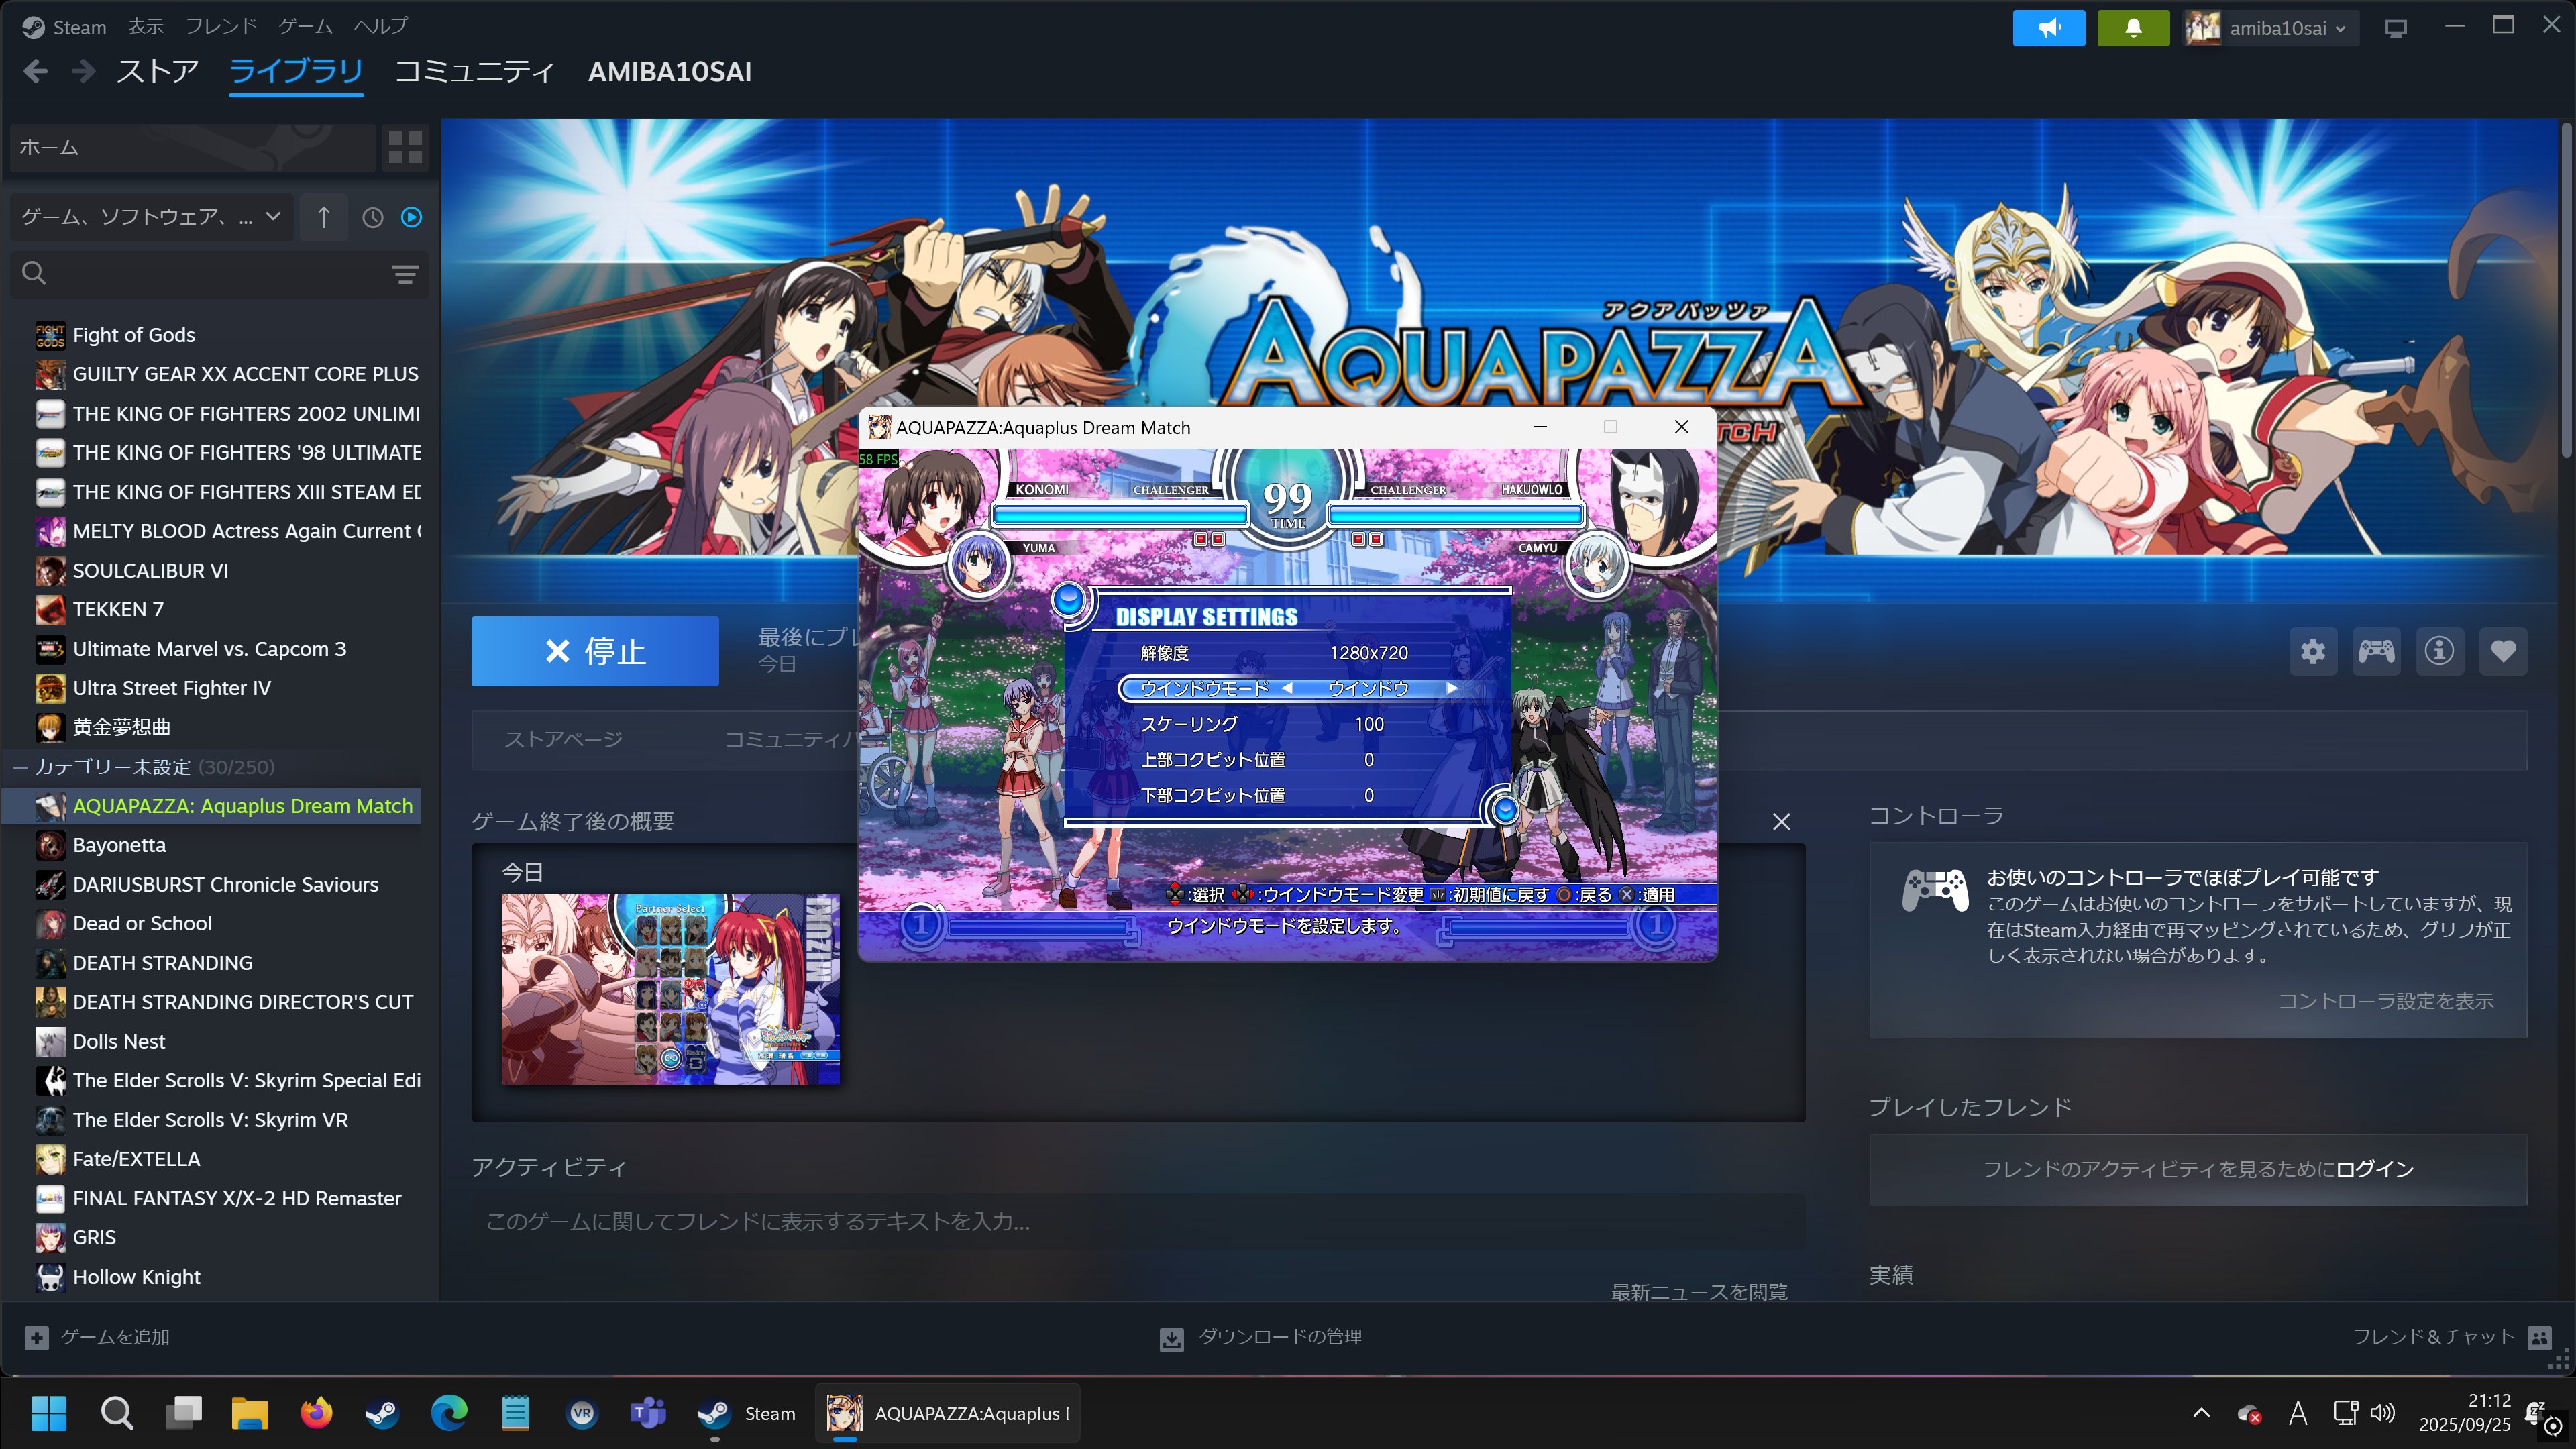Viewport: 2576px width, 1449px height.
Task: Show game info icon
Action: tap(2439, 652)
